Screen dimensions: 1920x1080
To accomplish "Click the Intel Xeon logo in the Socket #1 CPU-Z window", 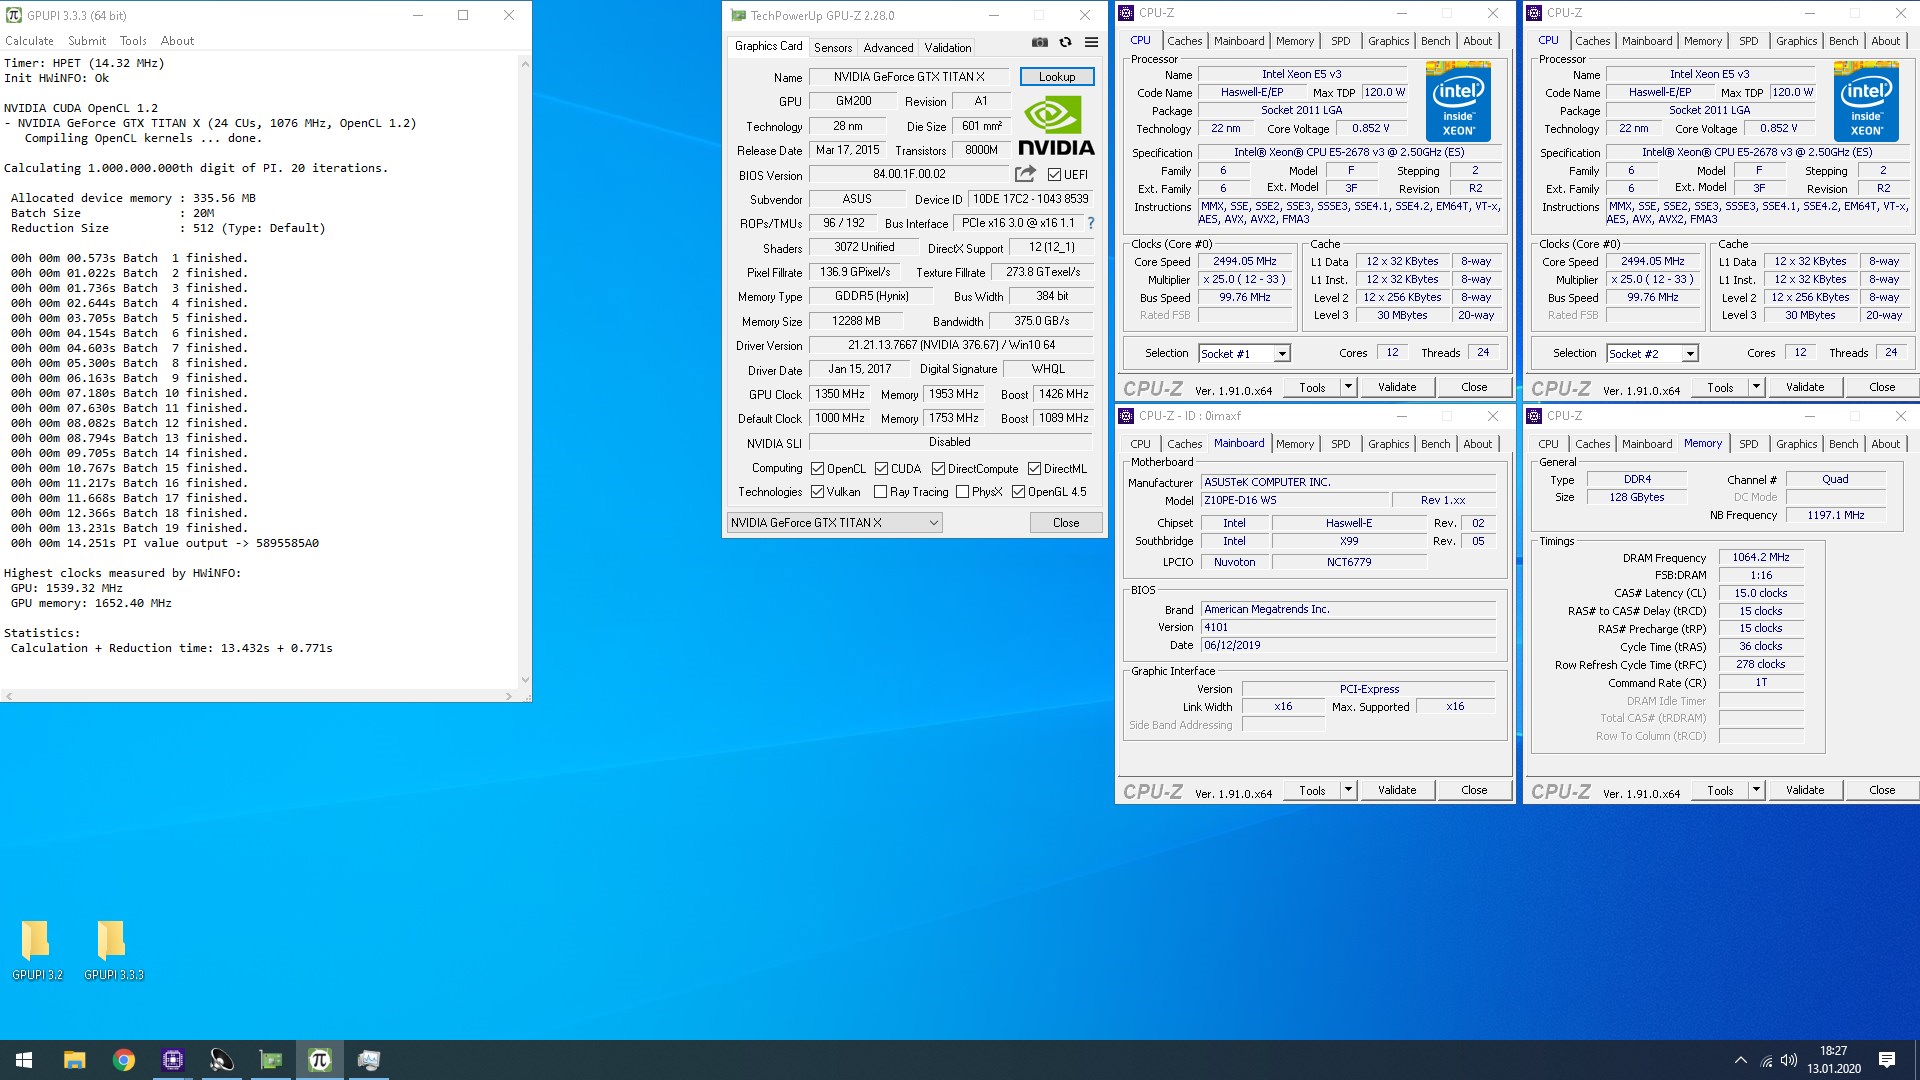I will coord(1458,101).
